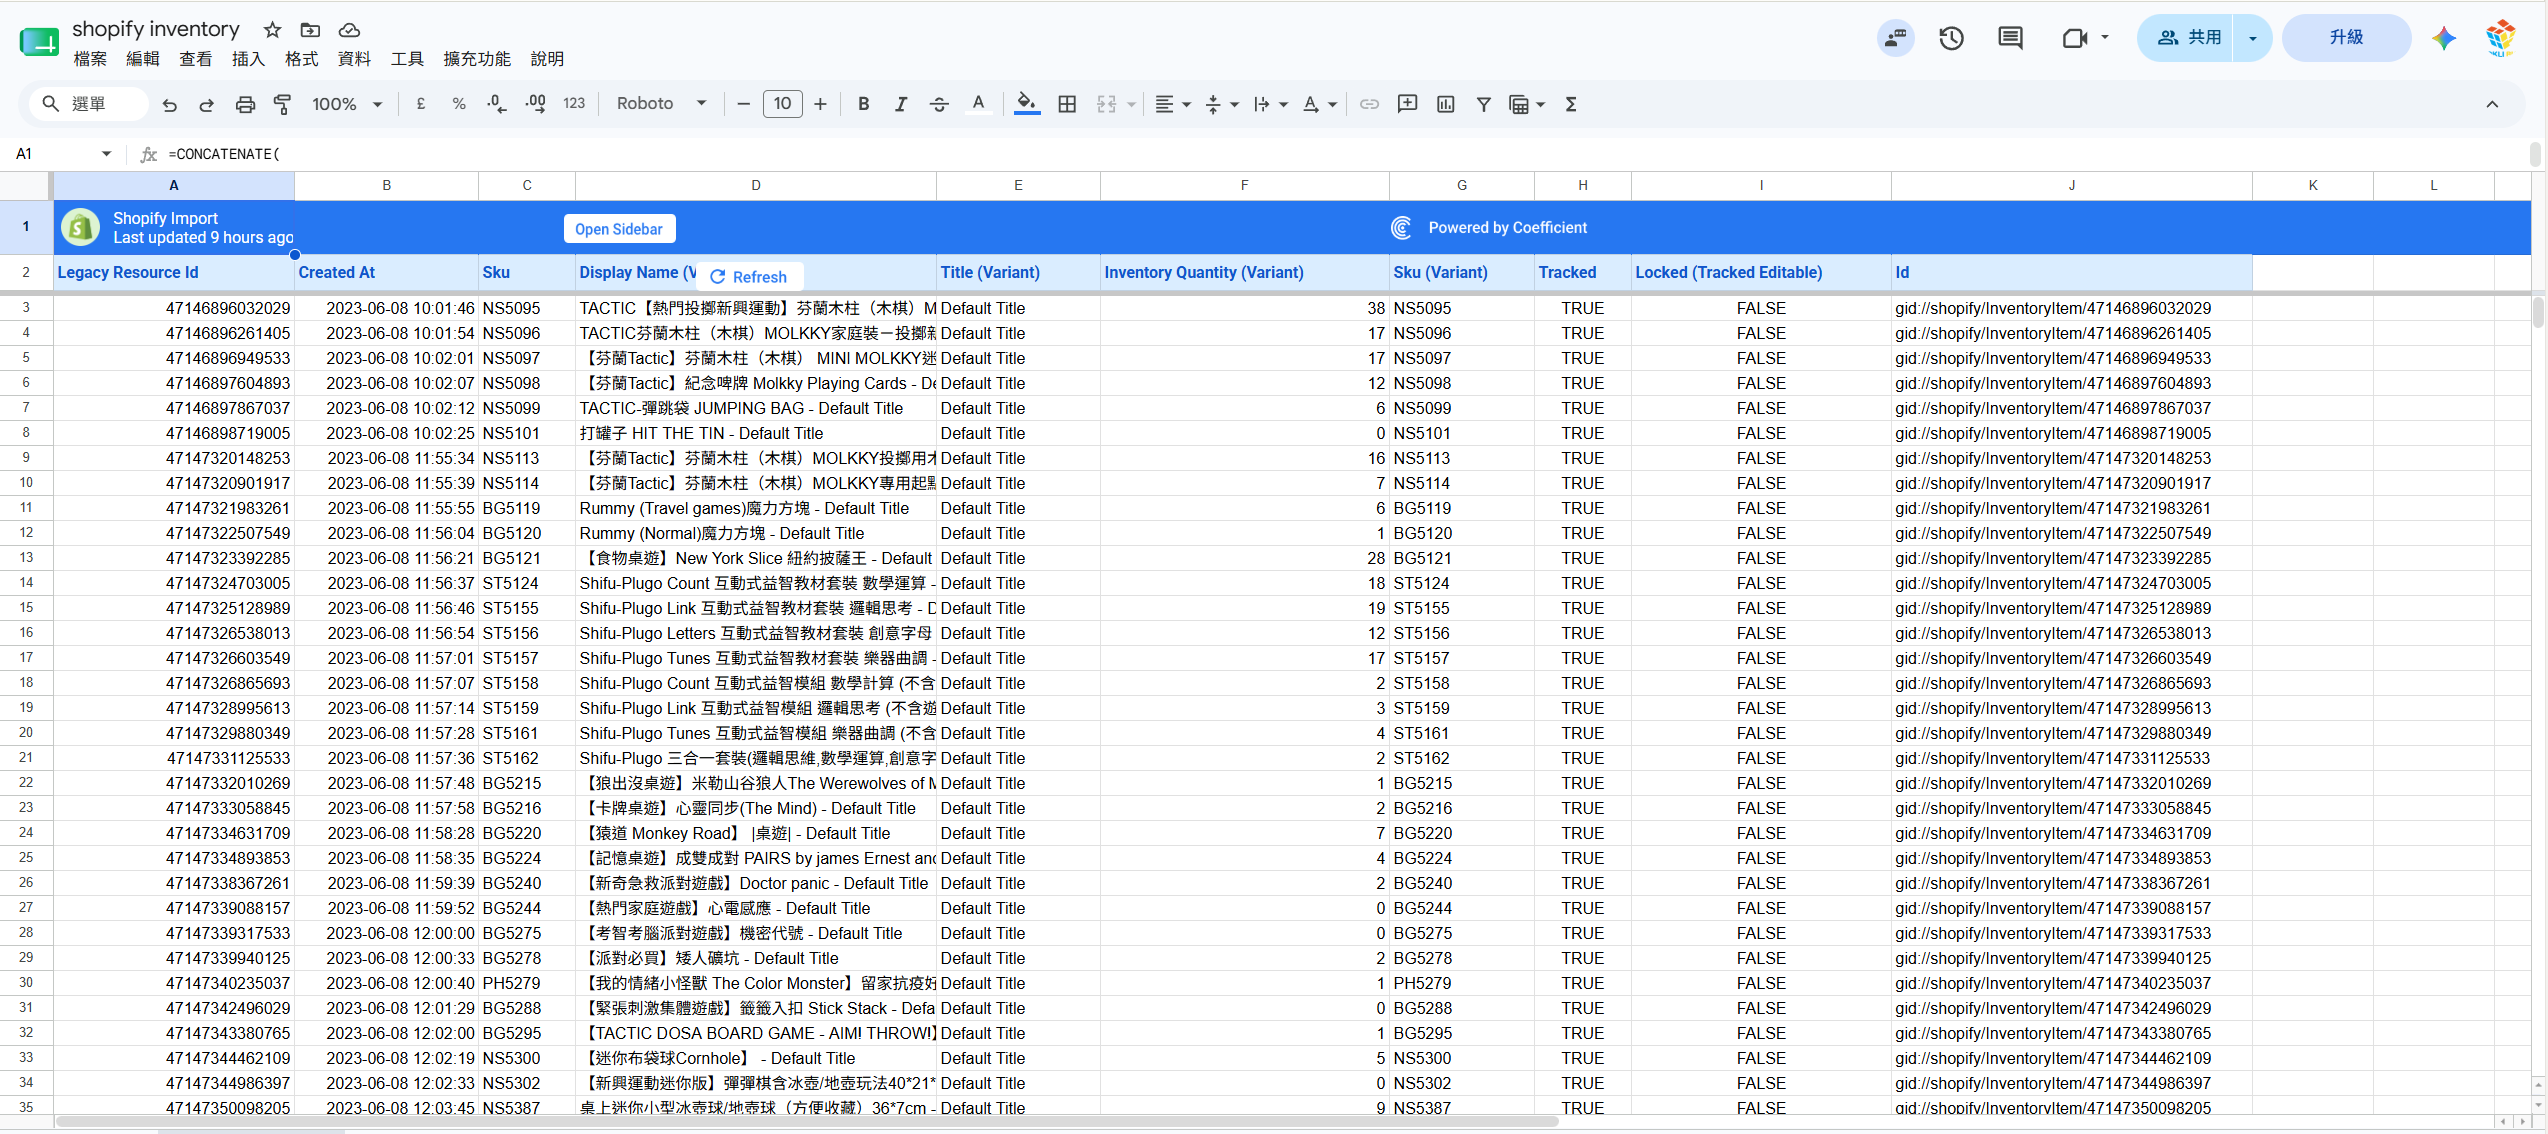Image resolution: width=2548 pixels, height=1134 pixels.
Task: Open the 擴充功能 menu
Action: (477, 59)
